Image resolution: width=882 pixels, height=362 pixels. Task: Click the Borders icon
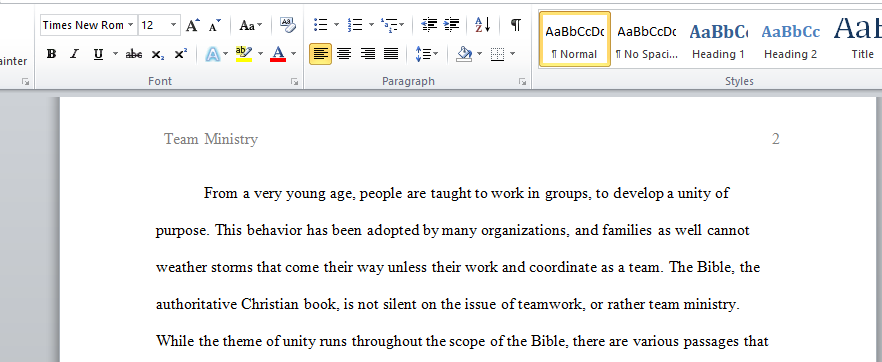497,55
